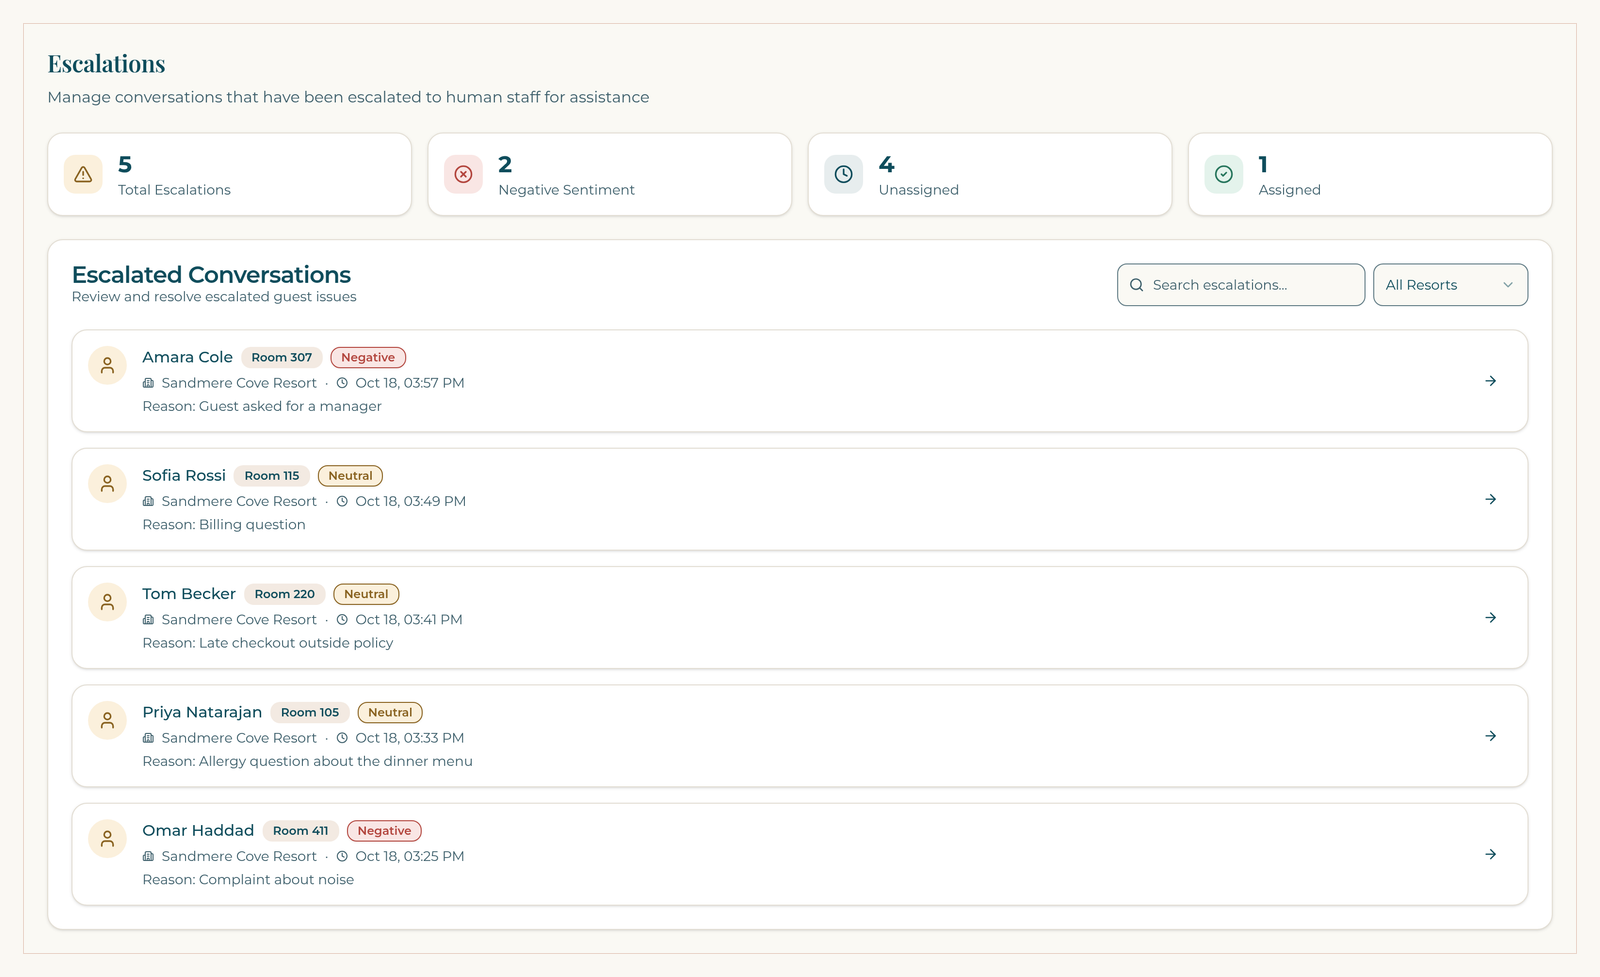Focus the Search escalations field

[1240, 285]
